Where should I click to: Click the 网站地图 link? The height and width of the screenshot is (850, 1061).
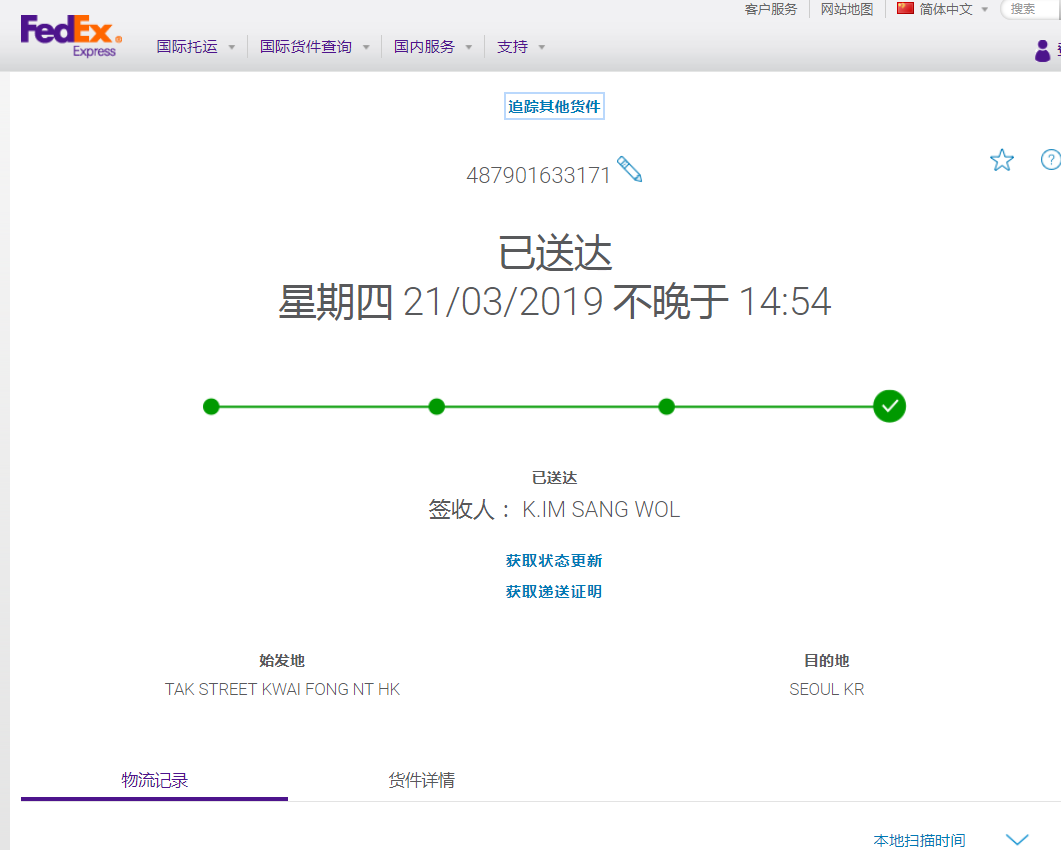(x=846, y=9)
